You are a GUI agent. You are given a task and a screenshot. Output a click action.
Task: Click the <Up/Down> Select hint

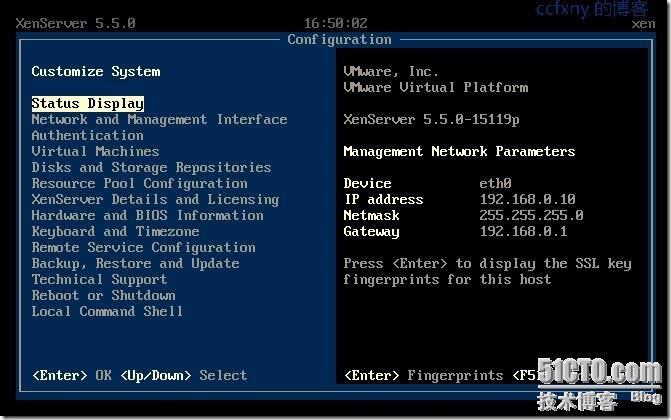click(184, 375)
